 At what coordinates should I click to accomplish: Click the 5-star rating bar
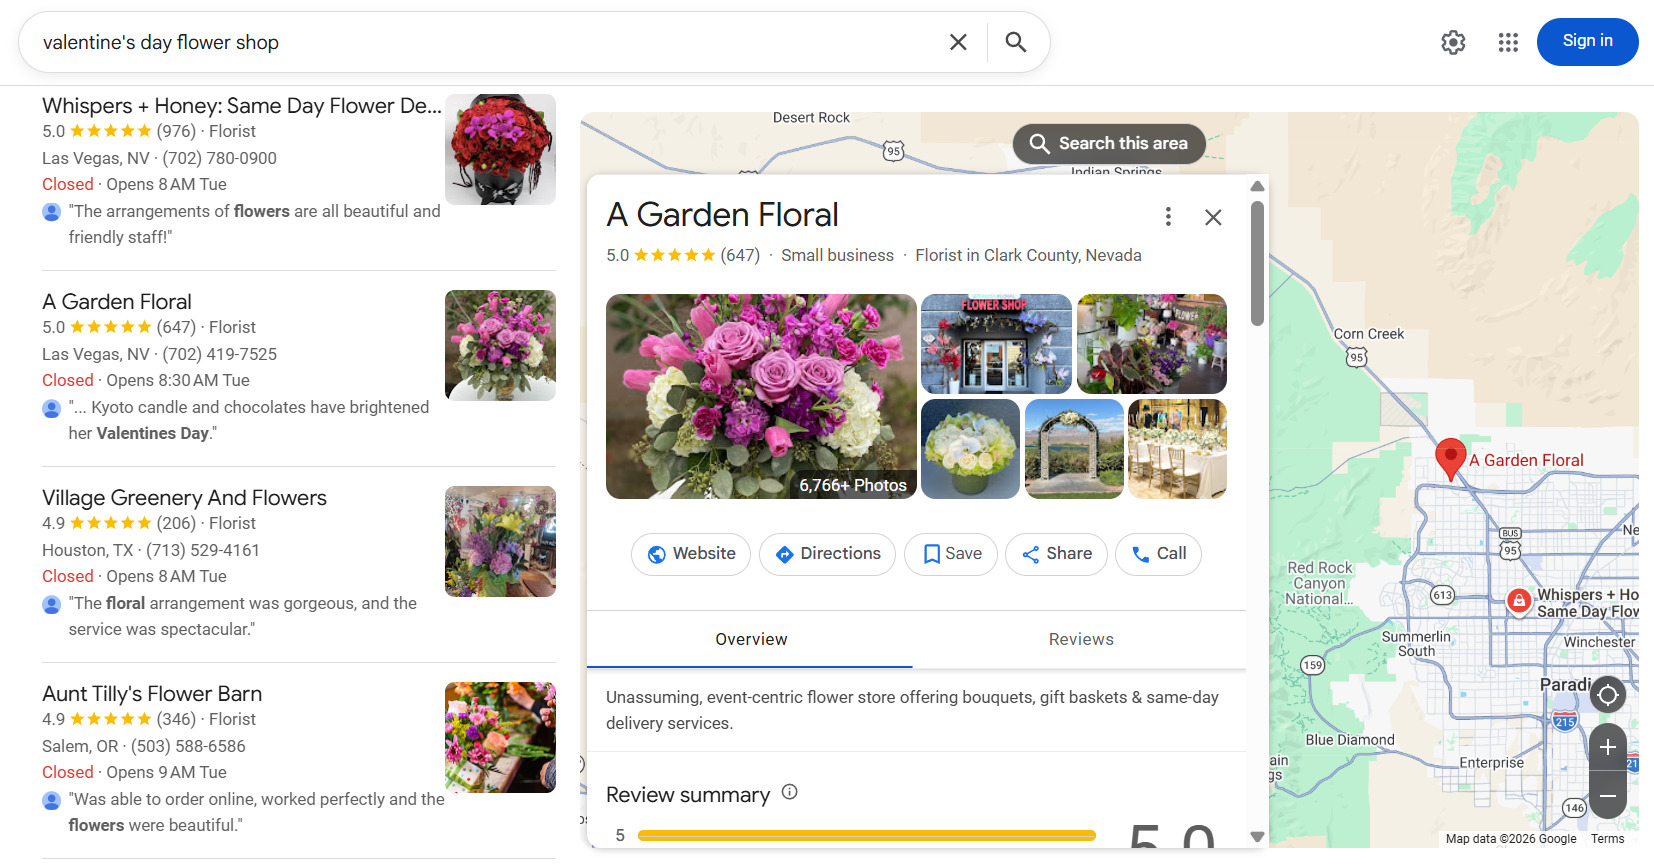click(x=866, y=835)
